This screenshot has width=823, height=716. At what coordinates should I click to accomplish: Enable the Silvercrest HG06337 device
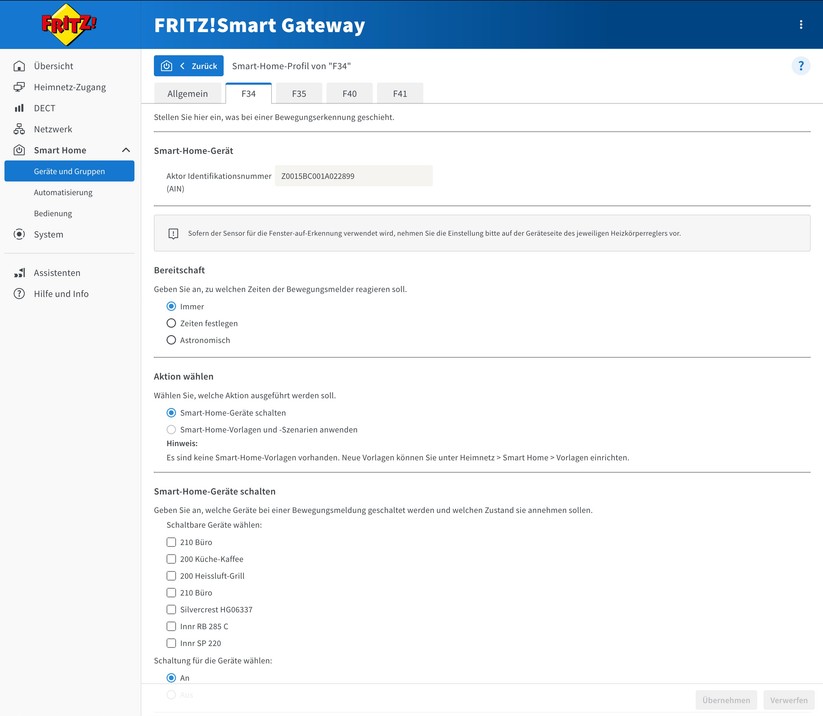(170, 609)
